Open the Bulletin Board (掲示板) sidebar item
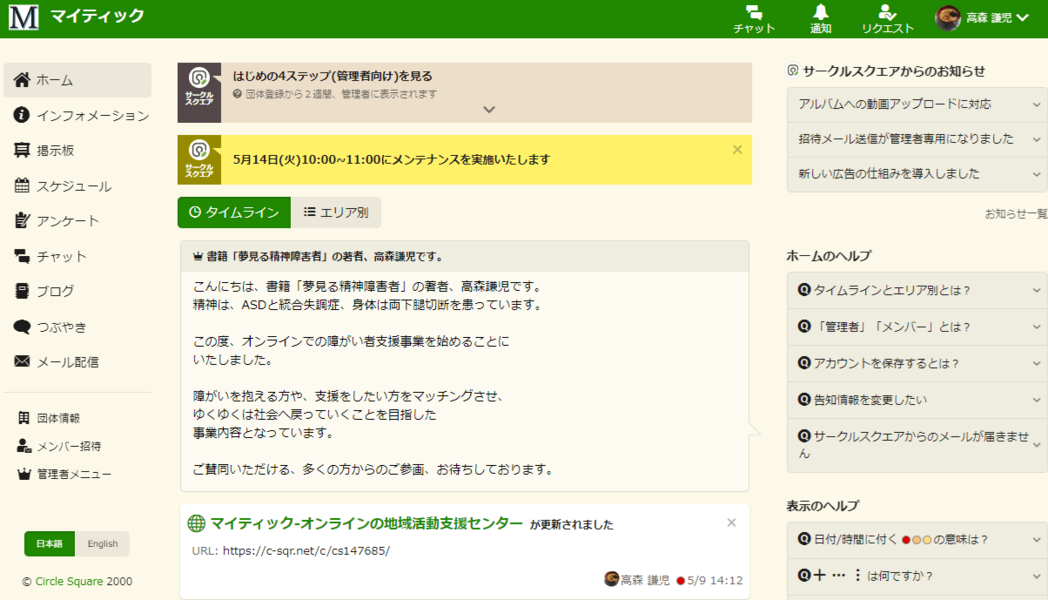 point(55,150)
